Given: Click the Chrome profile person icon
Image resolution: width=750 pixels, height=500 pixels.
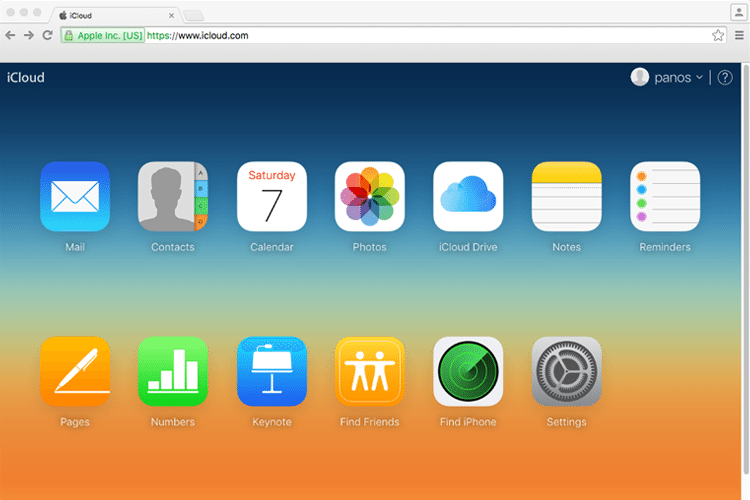Looking at the screenshot, I should coord(739,13).
